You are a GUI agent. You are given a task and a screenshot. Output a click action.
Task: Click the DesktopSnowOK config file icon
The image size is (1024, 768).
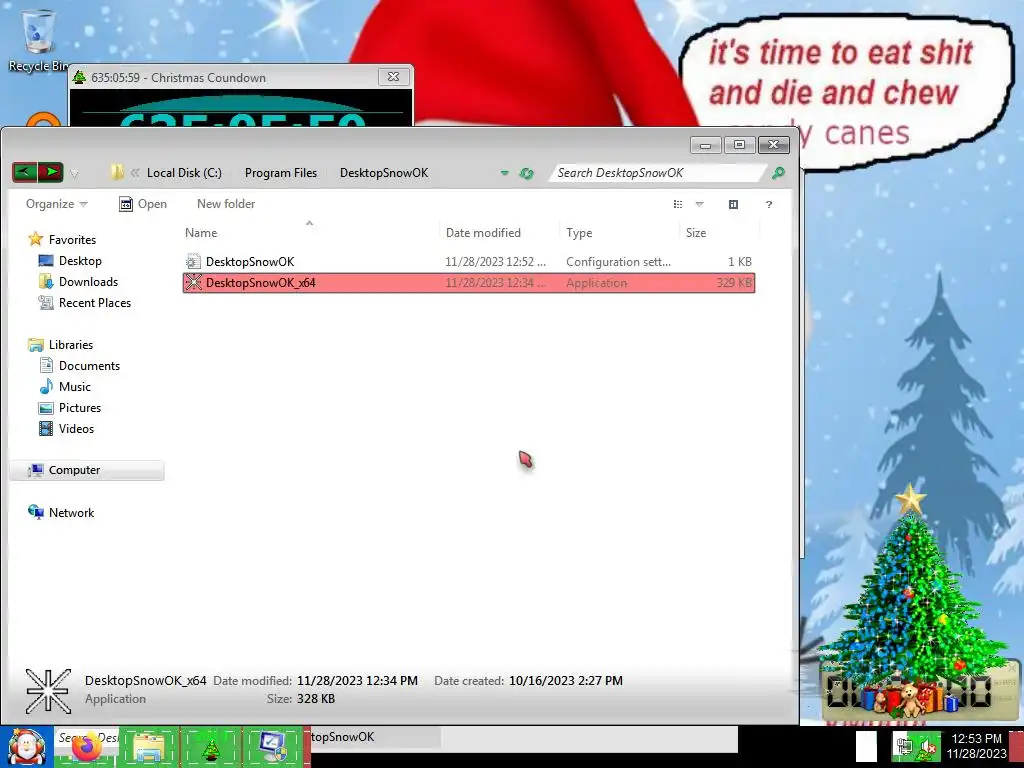click(193, 262)
